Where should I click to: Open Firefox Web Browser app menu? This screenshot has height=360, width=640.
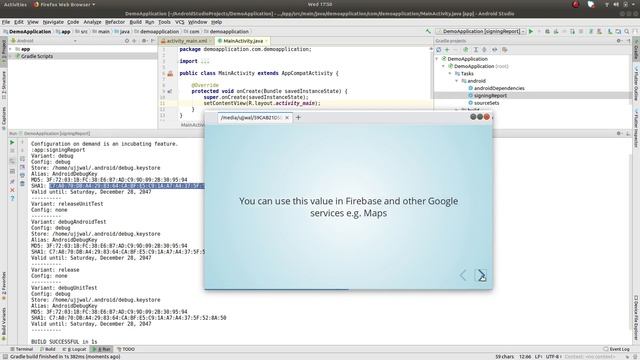point(64,4)
